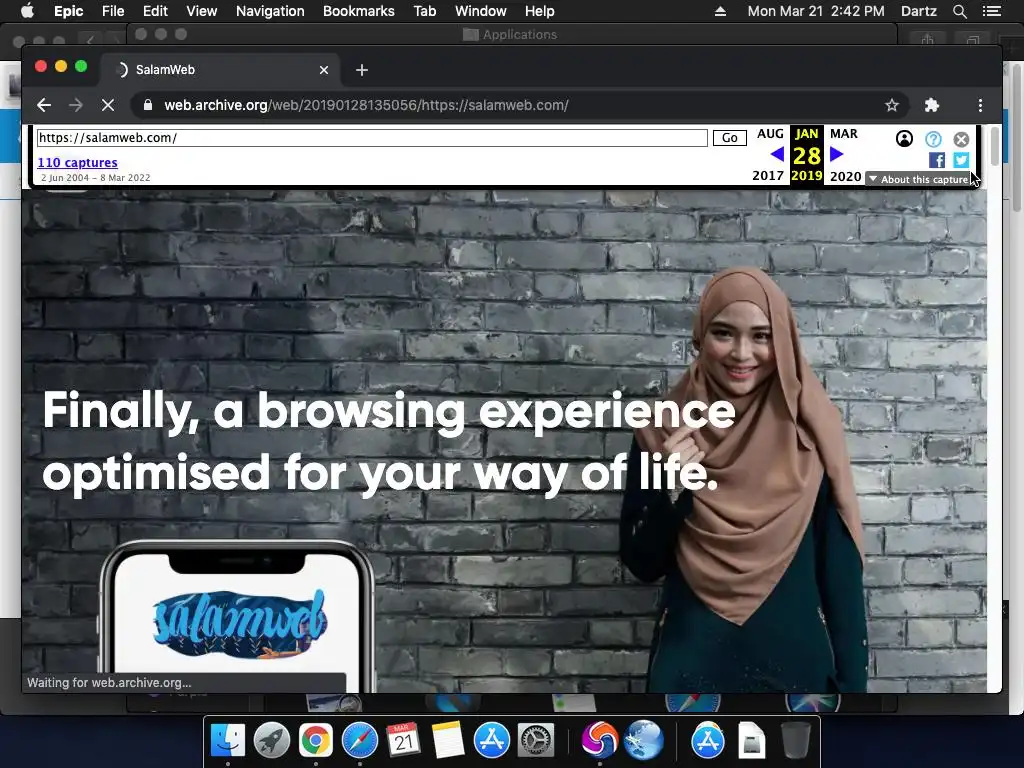This screenshot has width=1024, height=768.
Task: Go to next capture with blue right arrow
Action: [x=837, y=154]
